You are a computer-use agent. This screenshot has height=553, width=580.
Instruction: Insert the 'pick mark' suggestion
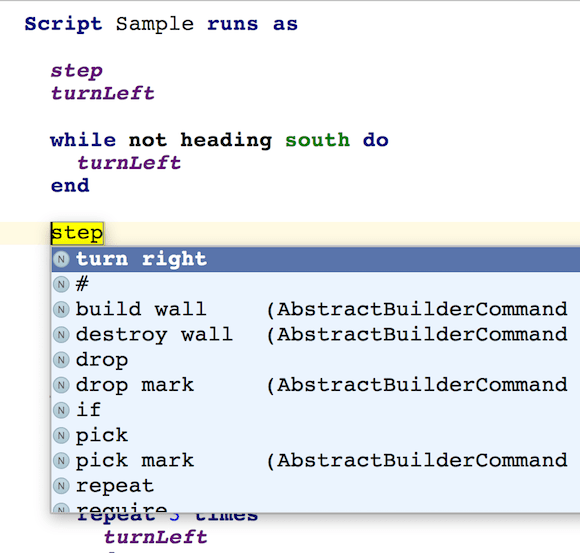click(316, 461)
